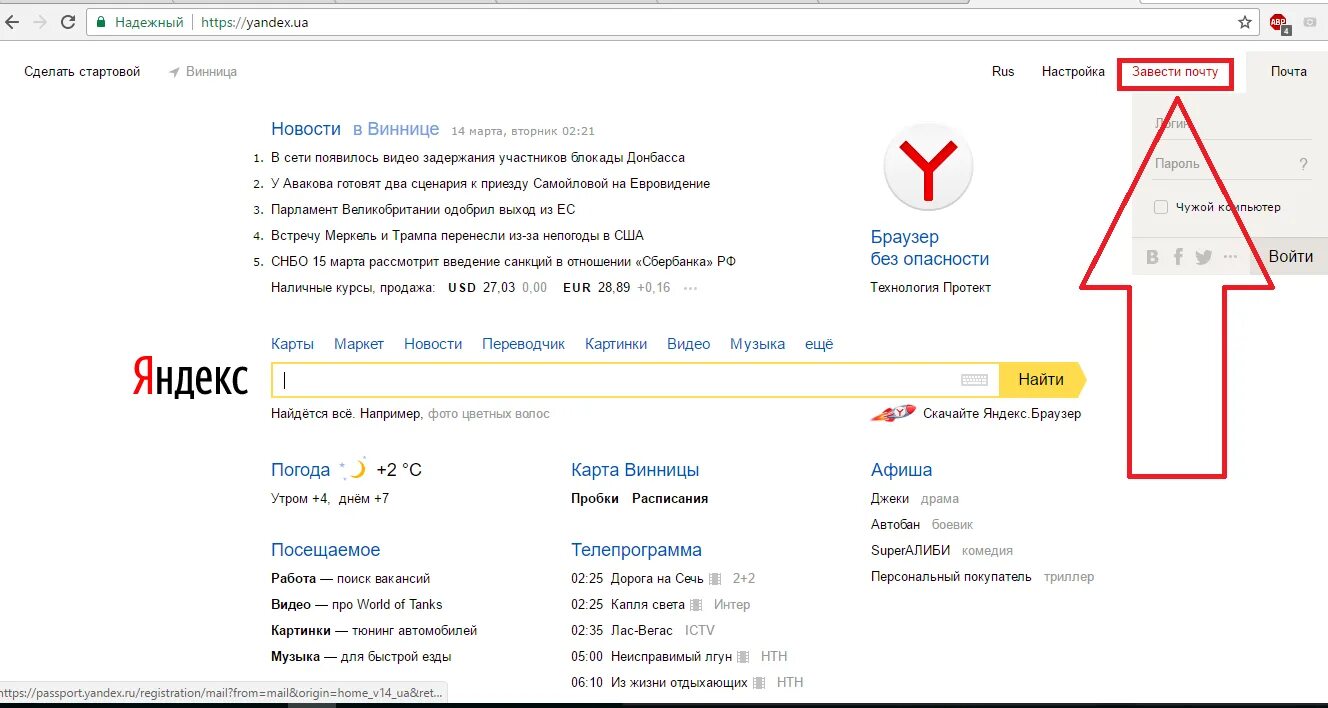1328x708 pixels.
Task: Open news about Меркель и Трампа
Action: coord(457,236)
